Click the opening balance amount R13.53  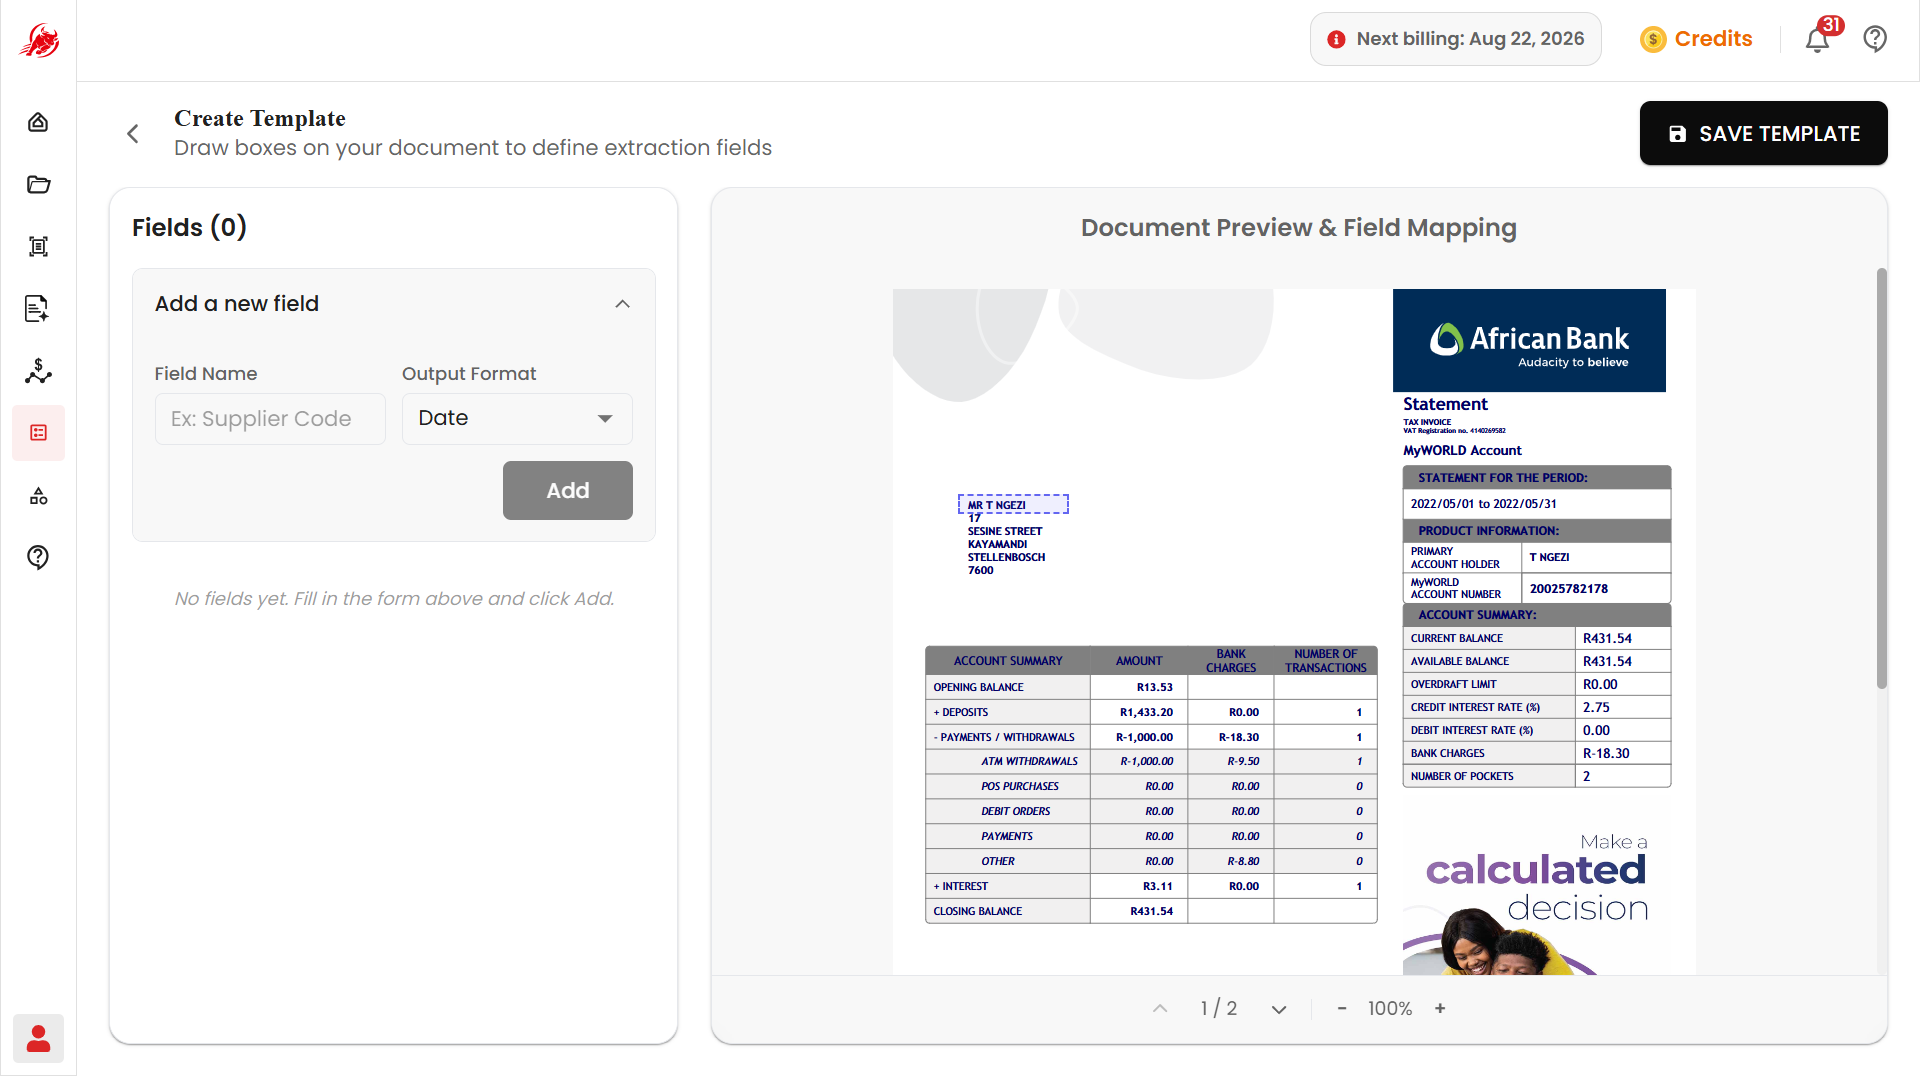pos(1154,687)
